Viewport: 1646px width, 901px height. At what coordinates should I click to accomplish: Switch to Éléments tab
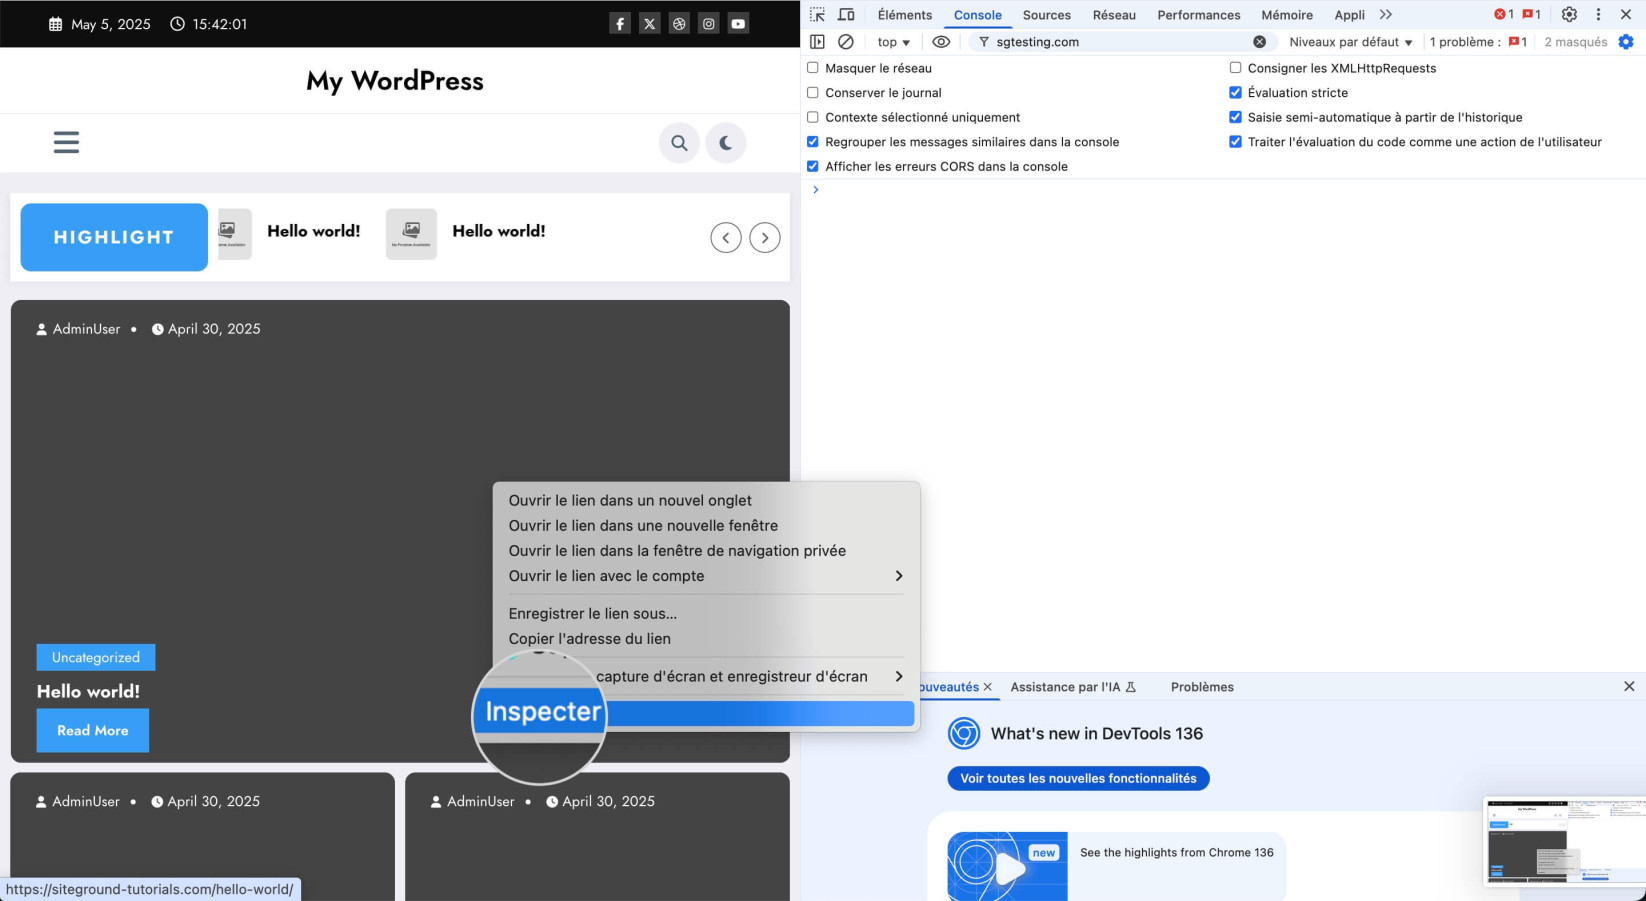[904, 15]
